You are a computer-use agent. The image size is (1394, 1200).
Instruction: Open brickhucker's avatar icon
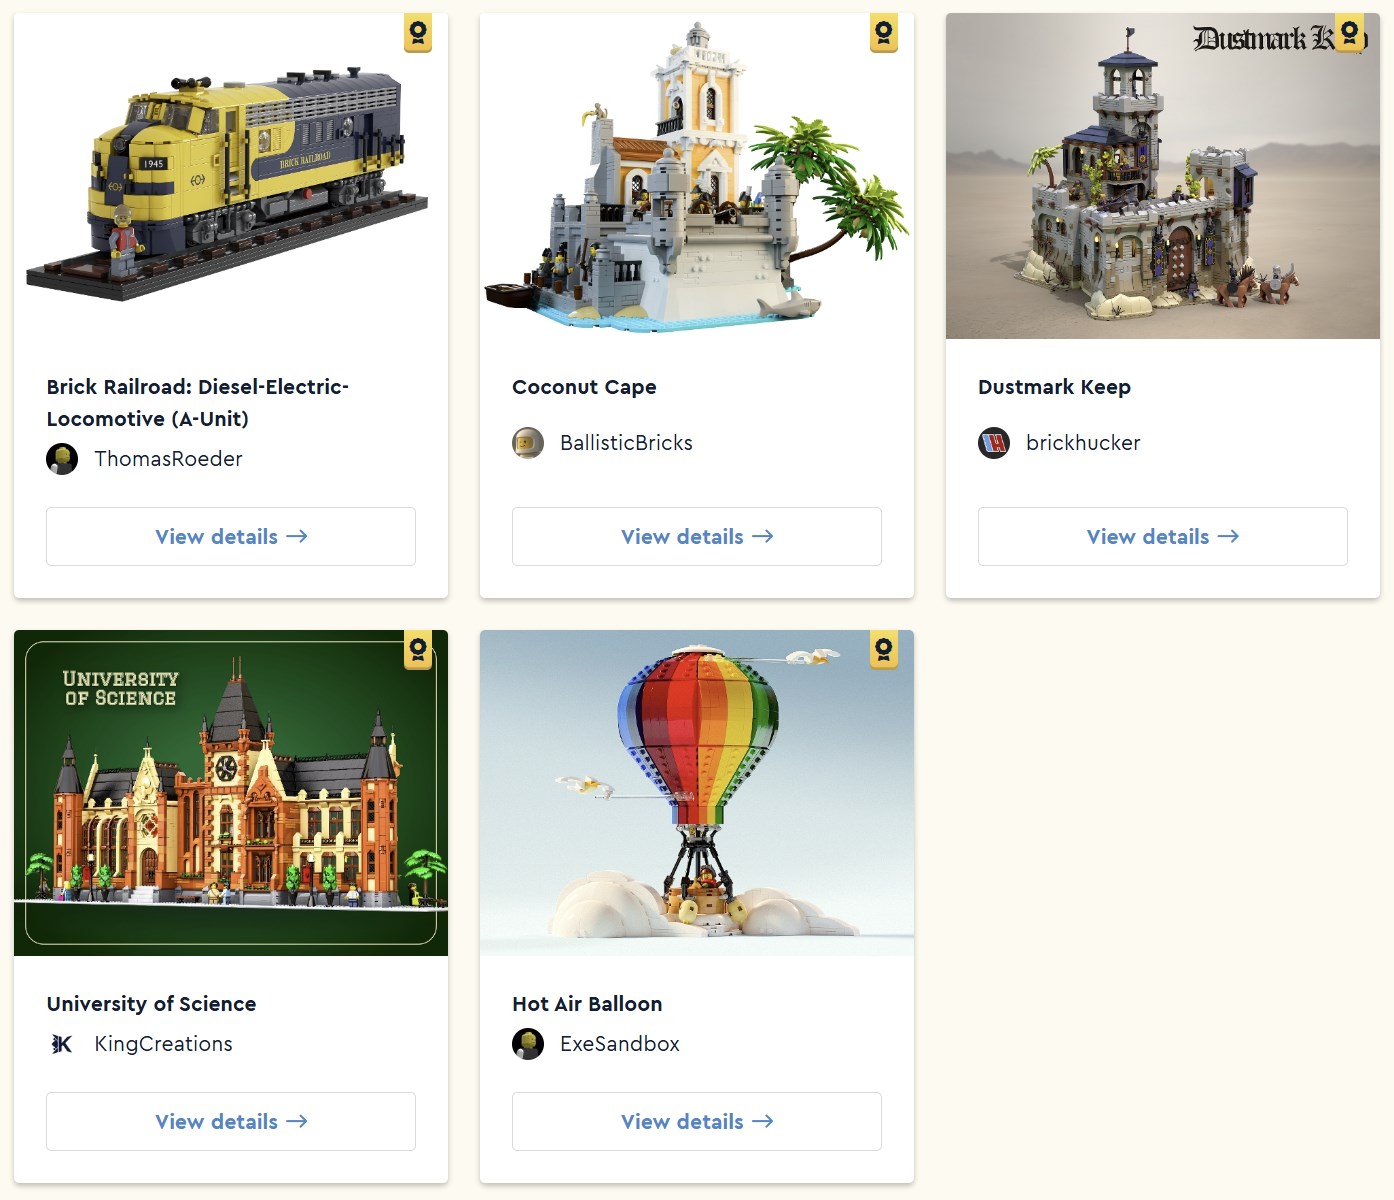994,443
